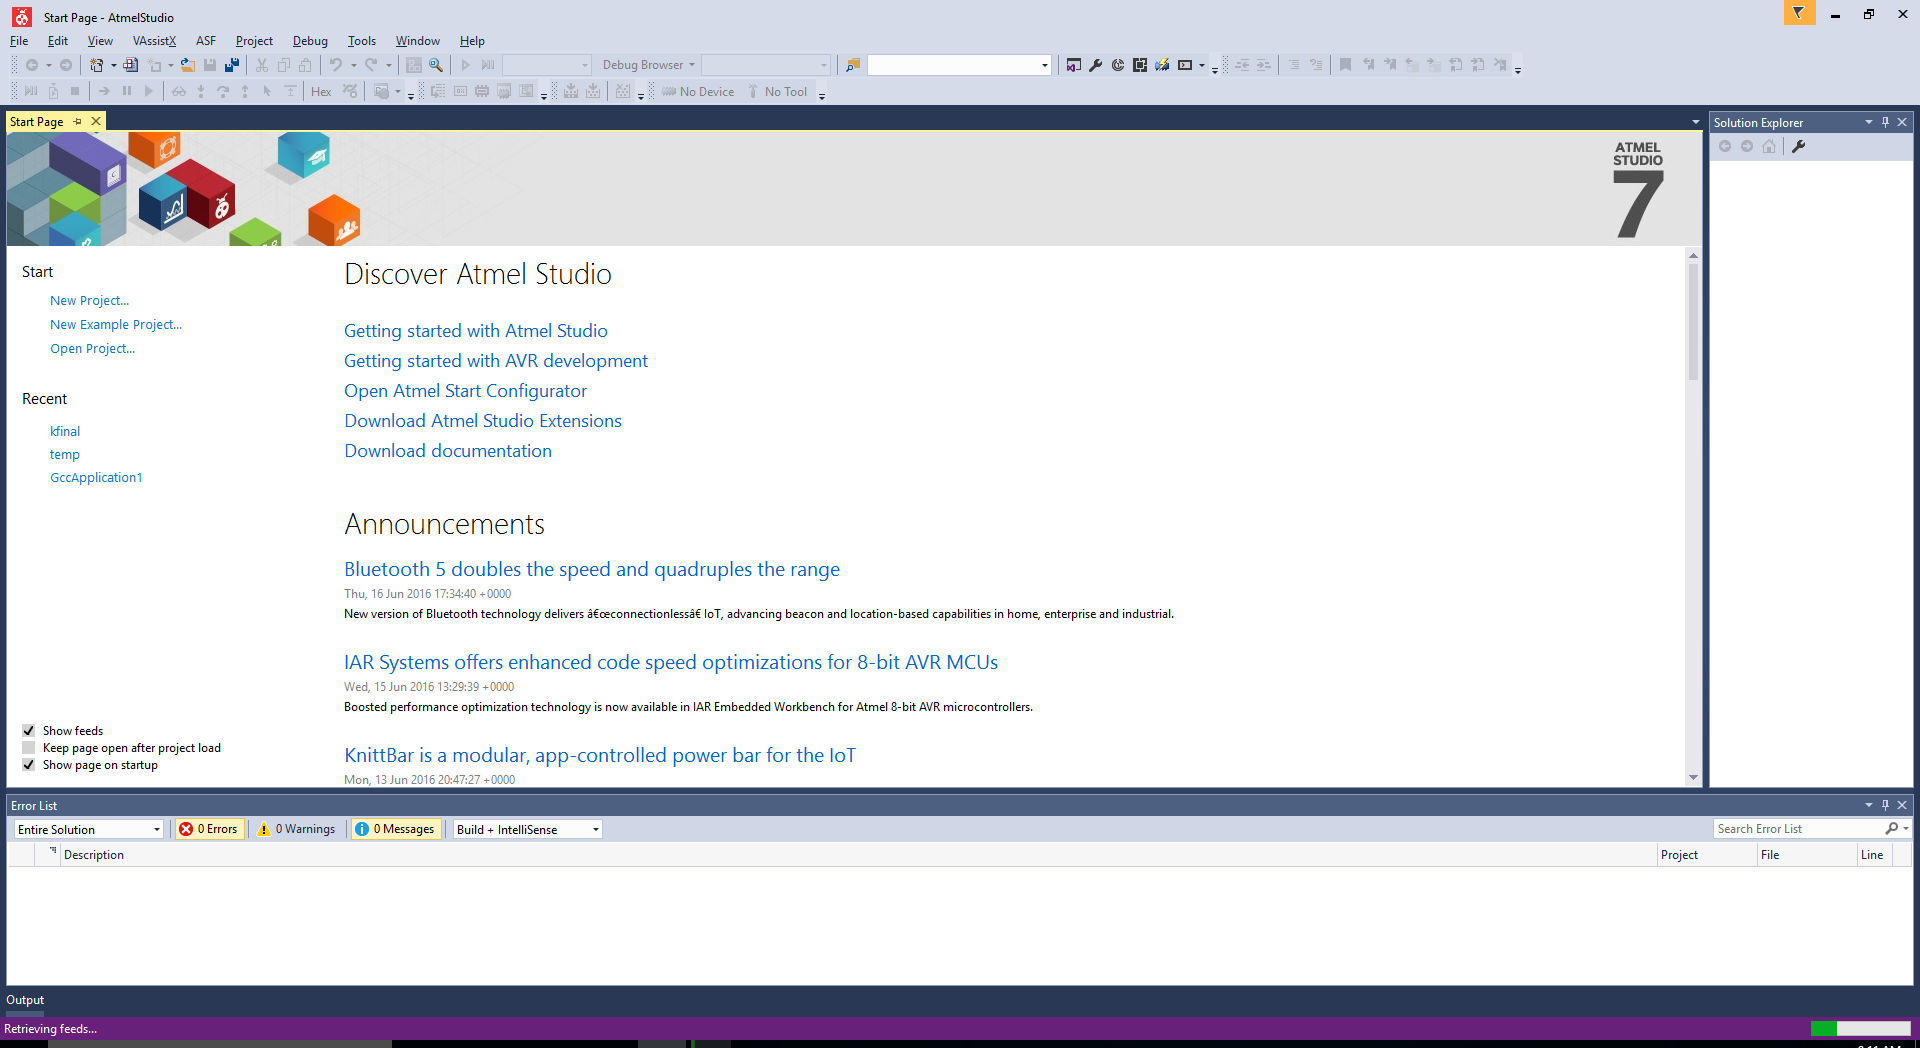Pin the Error List panel
The height and width of the screenshot is (1048, 1920).
point(1885,805)
